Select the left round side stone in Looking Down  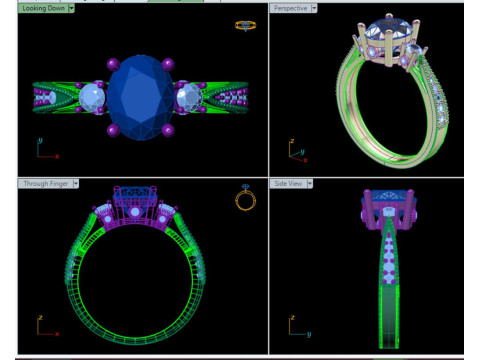[x=92, y=97]
